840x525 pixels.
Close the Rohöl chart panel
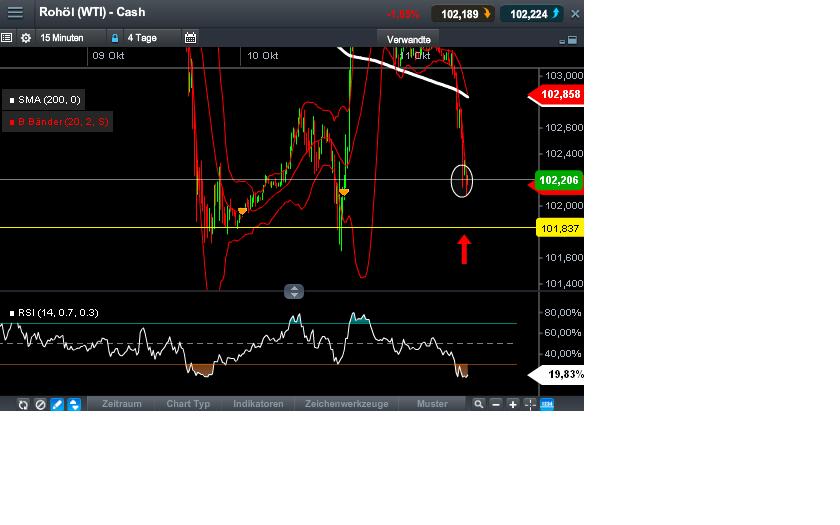click(x=575, y=14)
